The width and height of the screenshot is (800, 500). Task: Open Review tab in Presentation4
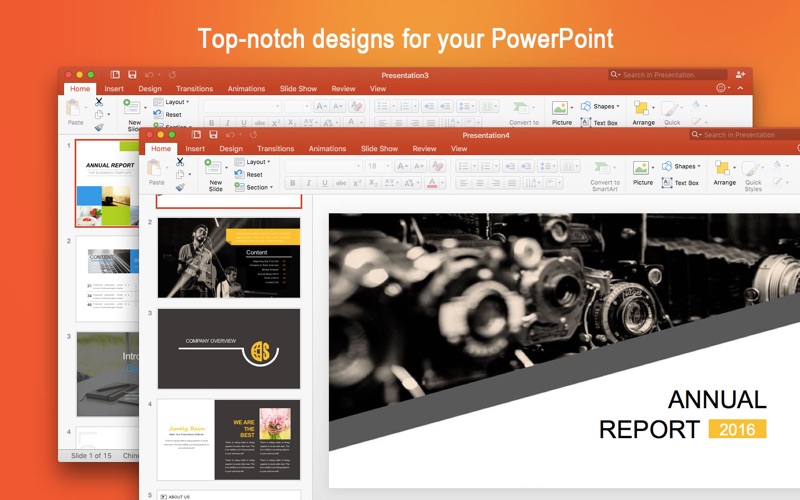(x=424, y=148)
